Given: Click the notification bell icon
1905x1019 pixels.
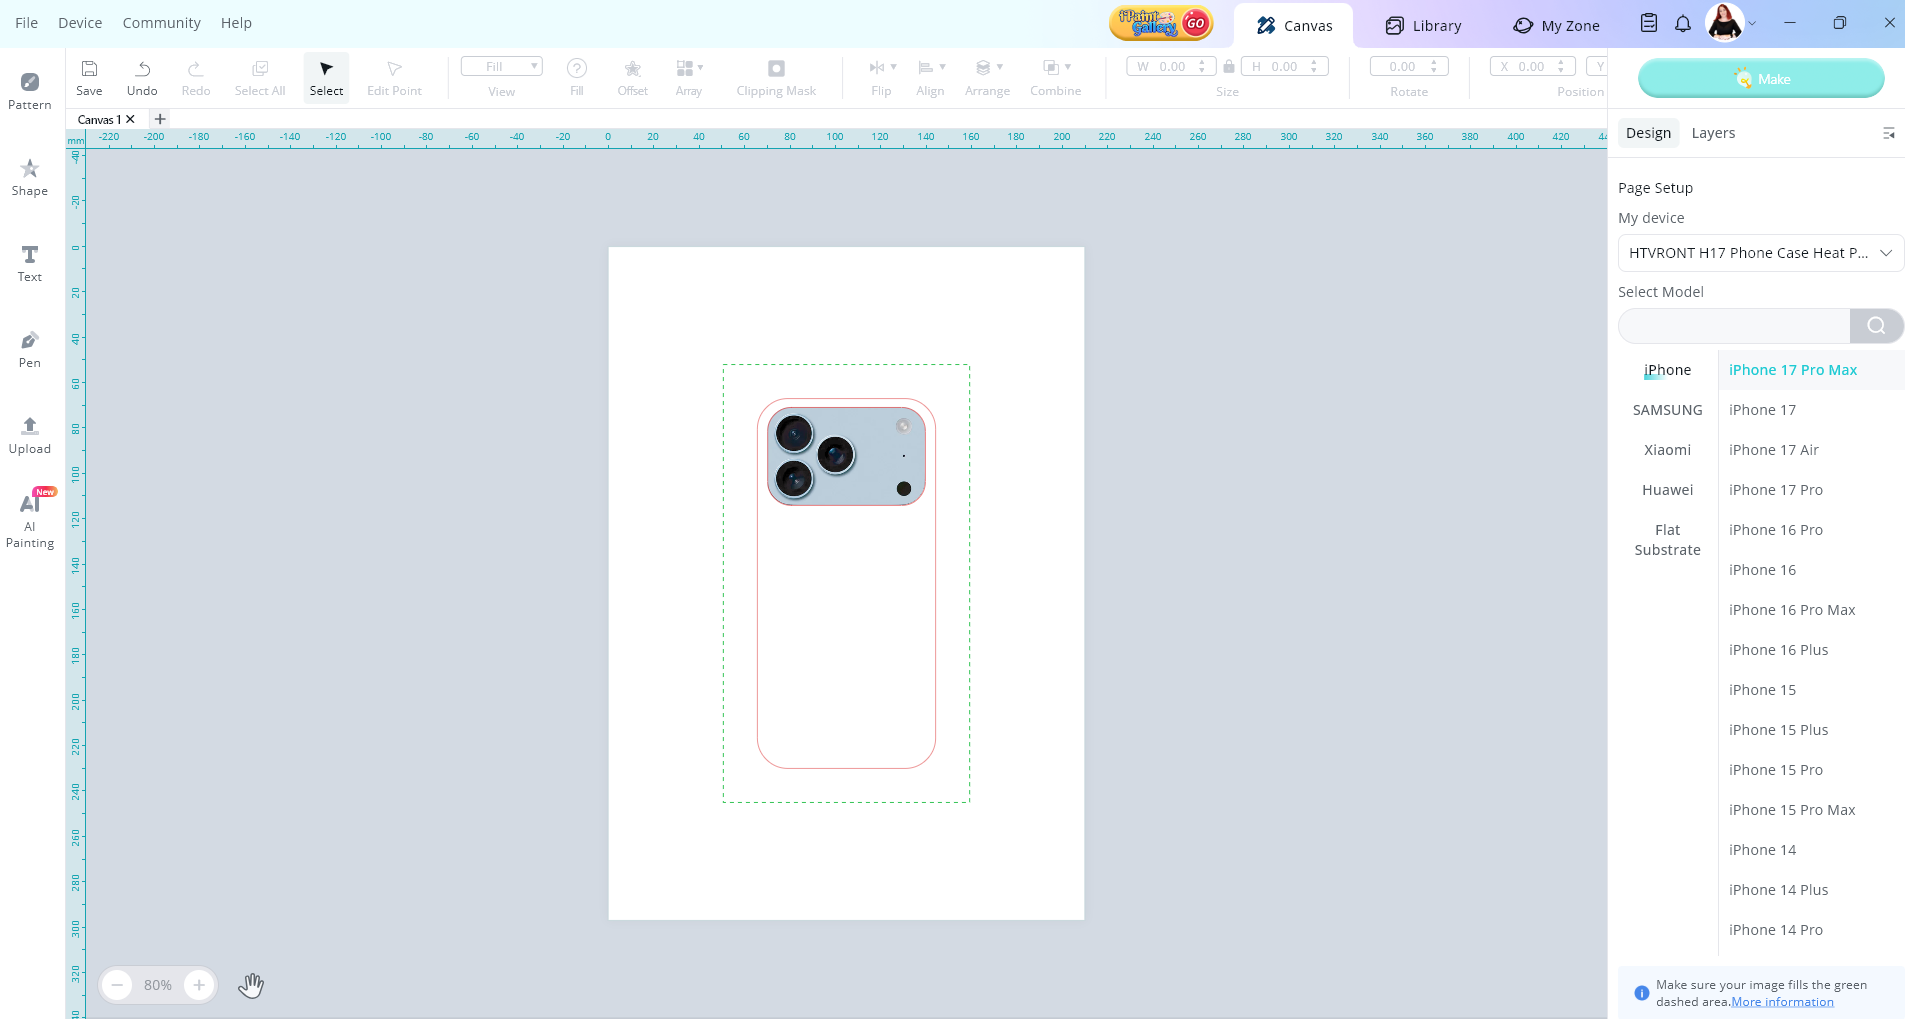Looking at the screenshot, I should click(1683, 24).
